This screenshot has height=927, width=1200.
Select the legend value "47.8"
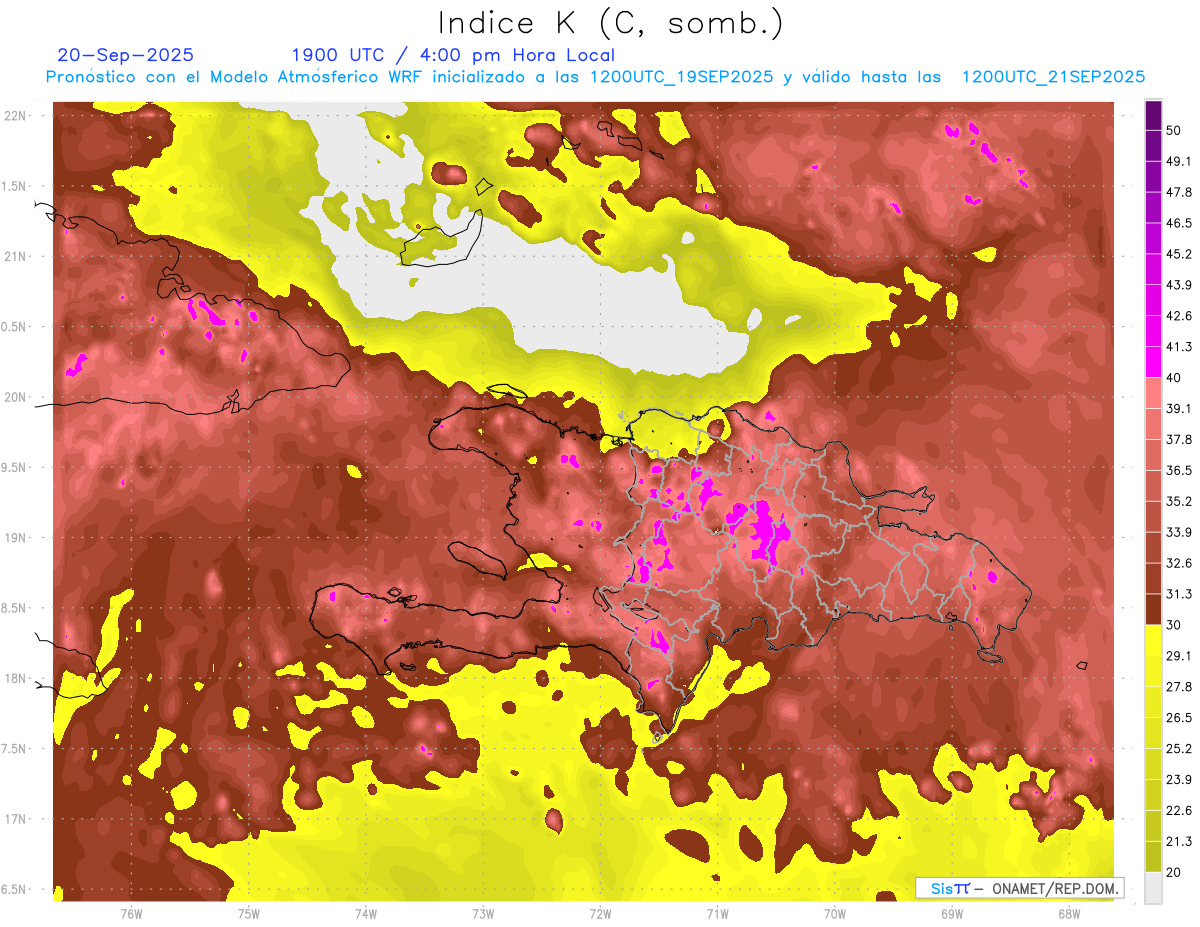[1178, 193]
